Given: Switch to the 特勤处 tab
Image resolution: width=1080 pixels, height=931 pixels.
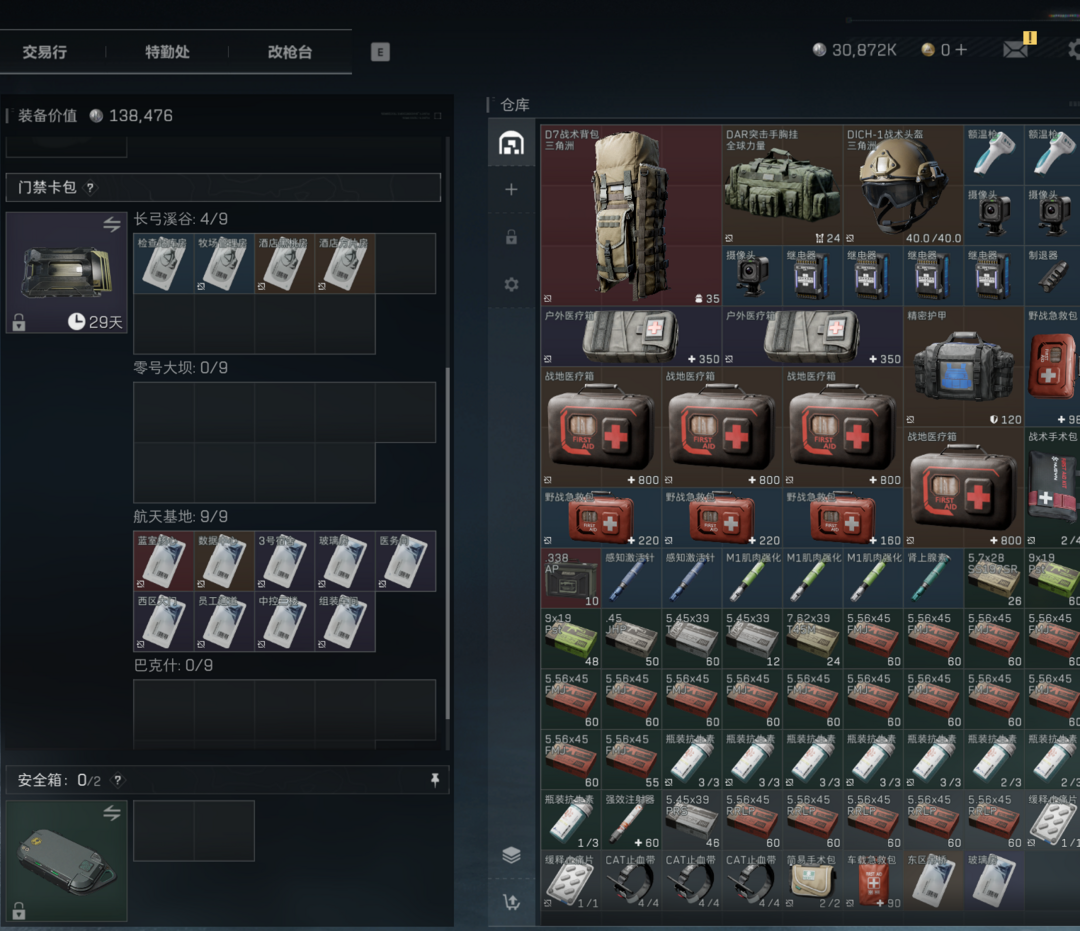Looking at the screenshot, I should click(167, 52).
